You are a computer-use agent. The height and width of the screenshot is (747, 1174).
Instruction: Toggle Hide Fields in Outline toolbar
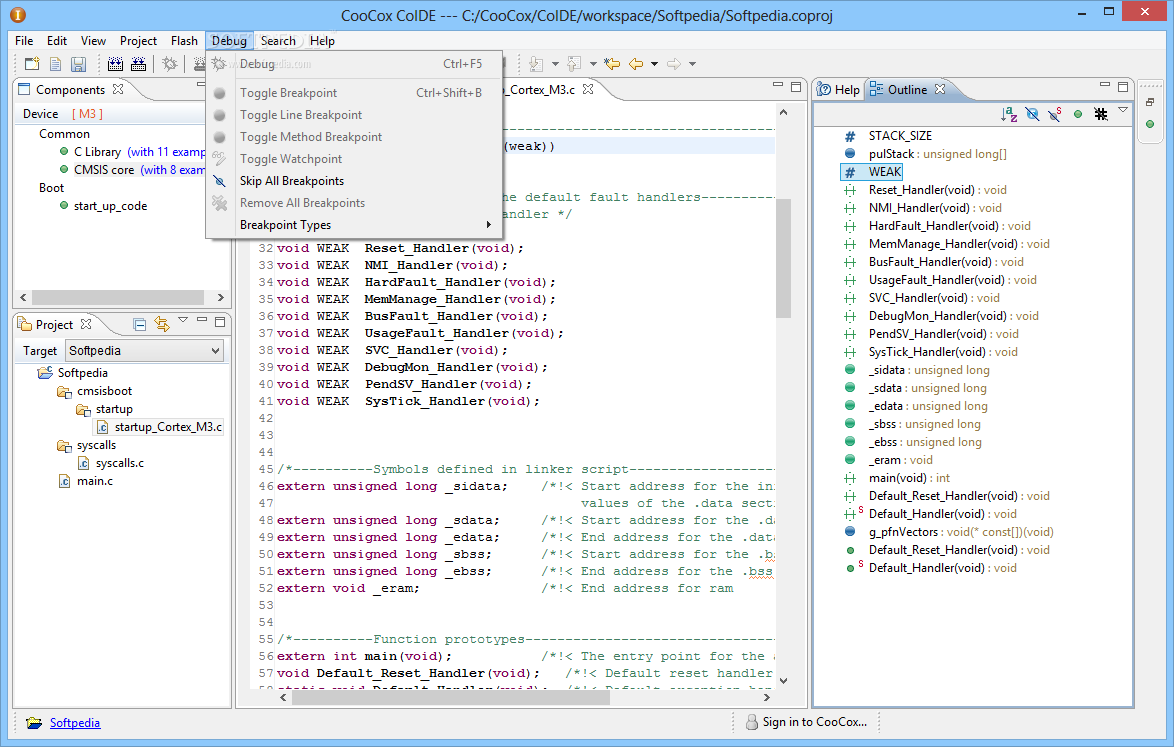pyautogui.click(x=1032, y=115)
